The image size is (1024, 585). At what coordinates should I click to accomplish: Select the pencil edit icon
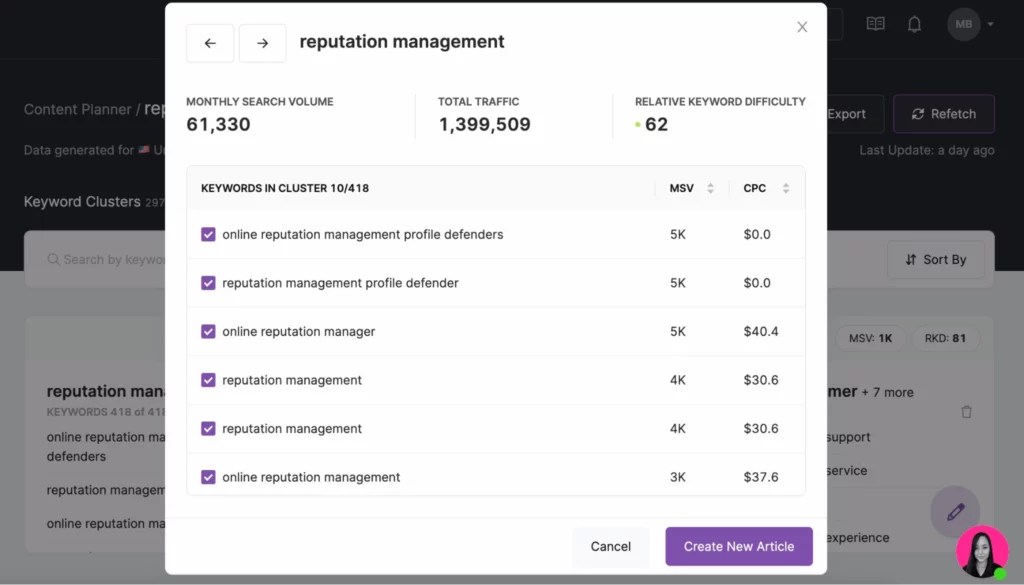click(x=955, y=511)
